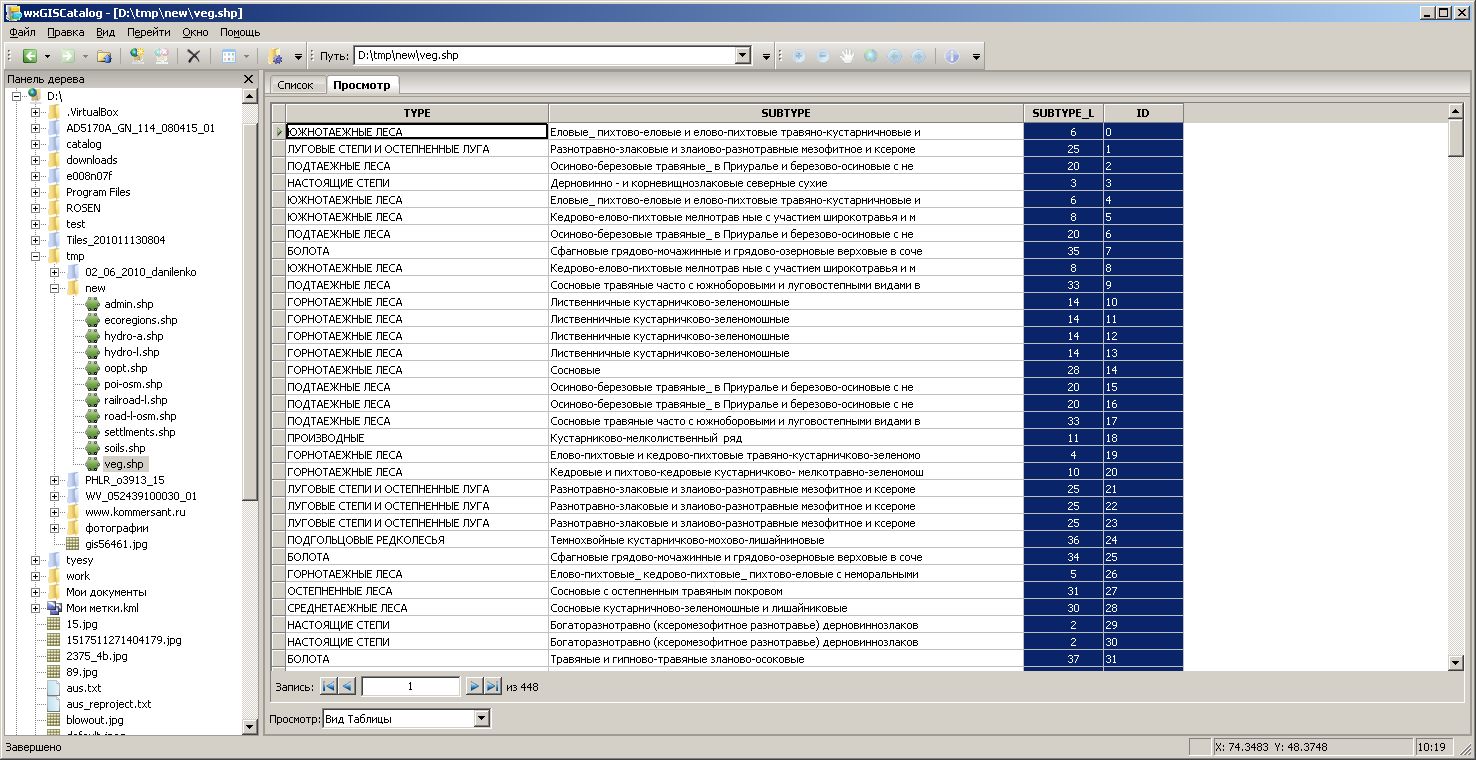The image size is (1476, 760).
Task: Click the black X delete icon
Action: [194, 56]
